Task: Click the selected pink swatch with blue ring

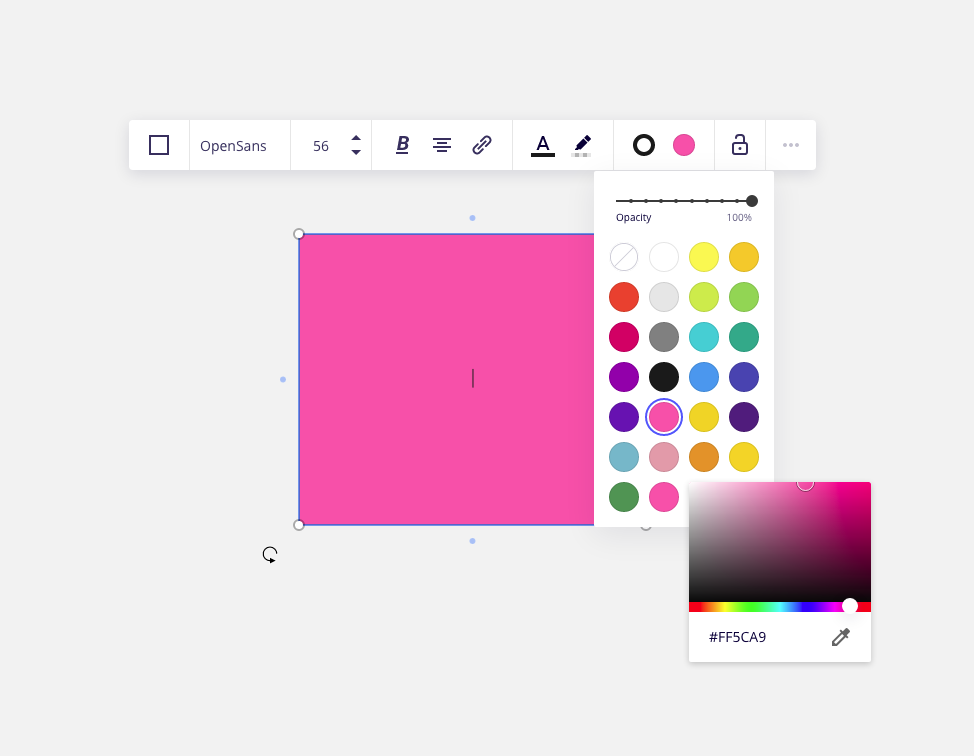Action: point(664,417)
